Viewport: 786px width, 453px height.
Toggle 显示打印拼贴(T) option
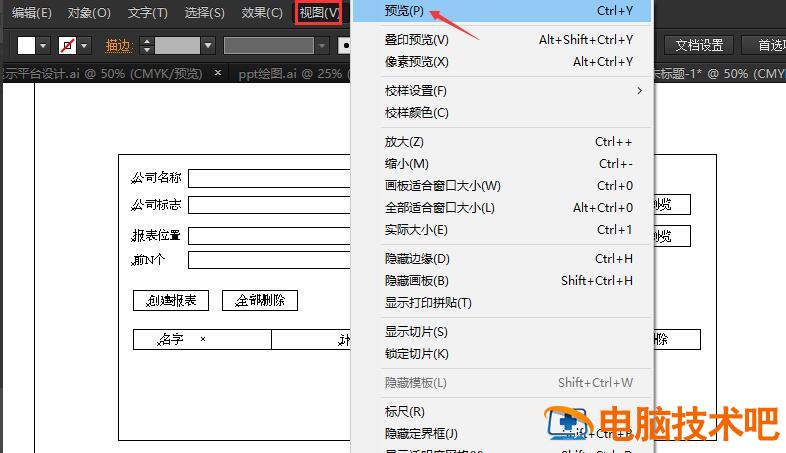coord(428,303)
